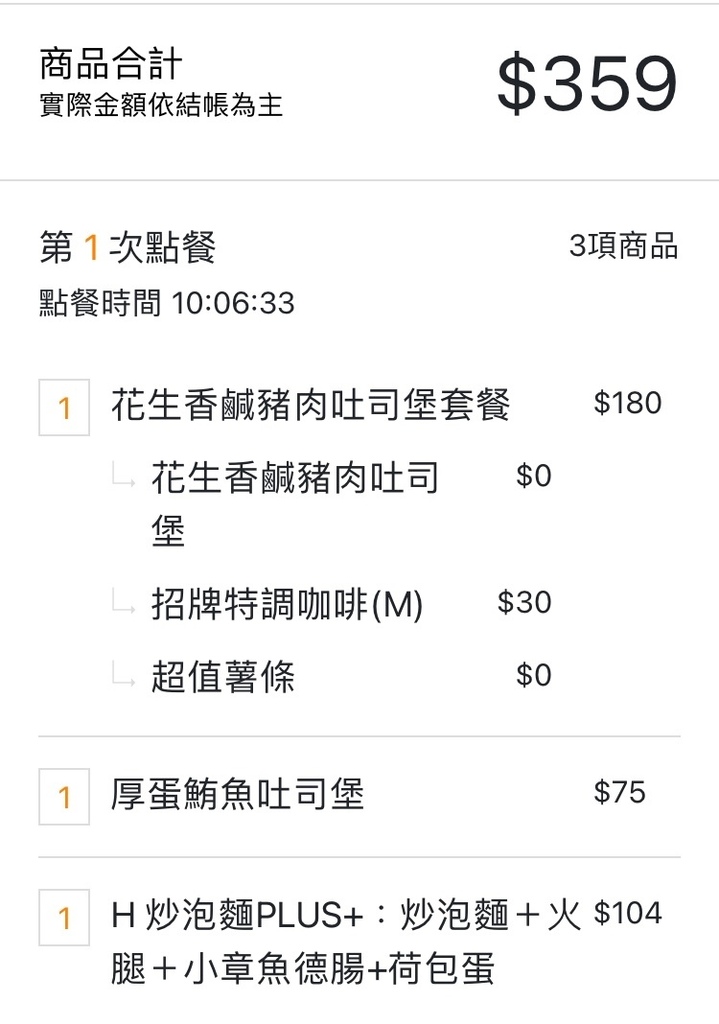Open the 厚蛋鮪魚吐司堡 item
Image resolution: width=719 pixels, height=1024 pixels.
pos(238,795)
